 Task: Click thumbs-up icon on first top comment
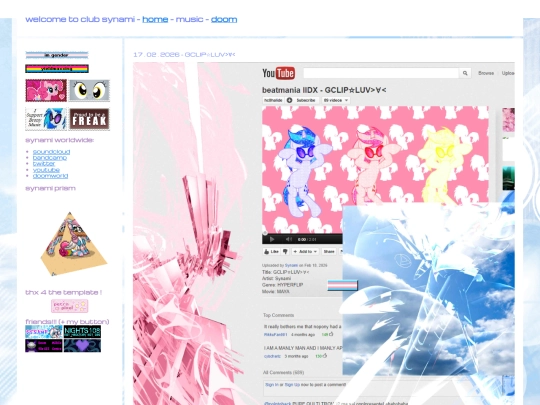[331, 334]
